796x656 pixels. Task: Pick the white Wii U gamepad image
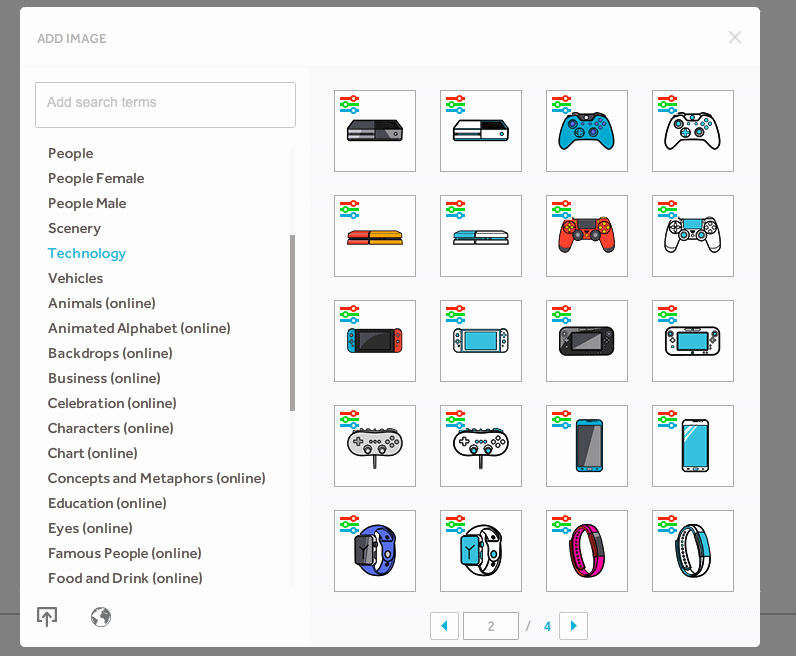(693, 341)
